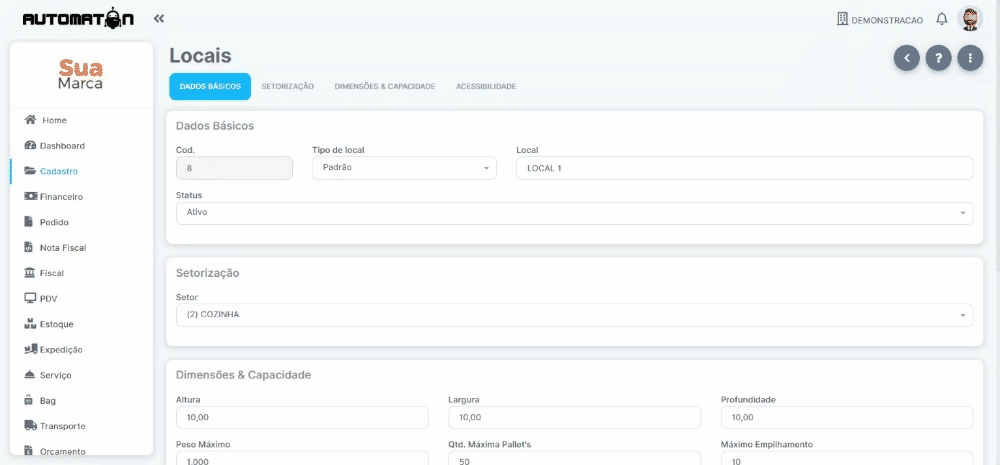
Task: Open help with the question mark button
Action: click(x=938, y=58)
